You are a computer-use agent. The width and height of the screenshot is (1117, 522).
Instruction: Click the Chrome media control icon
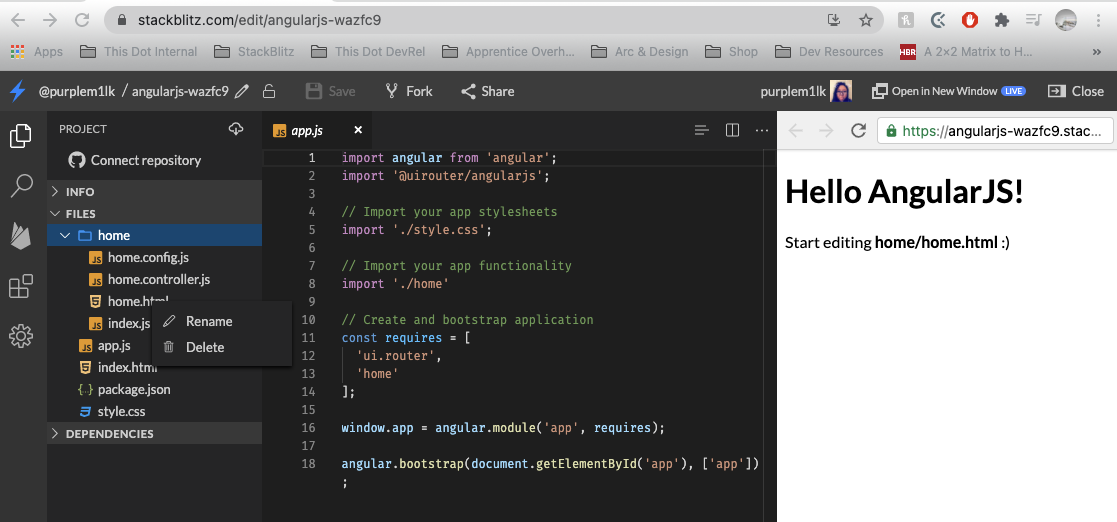tap(1034, 20)
